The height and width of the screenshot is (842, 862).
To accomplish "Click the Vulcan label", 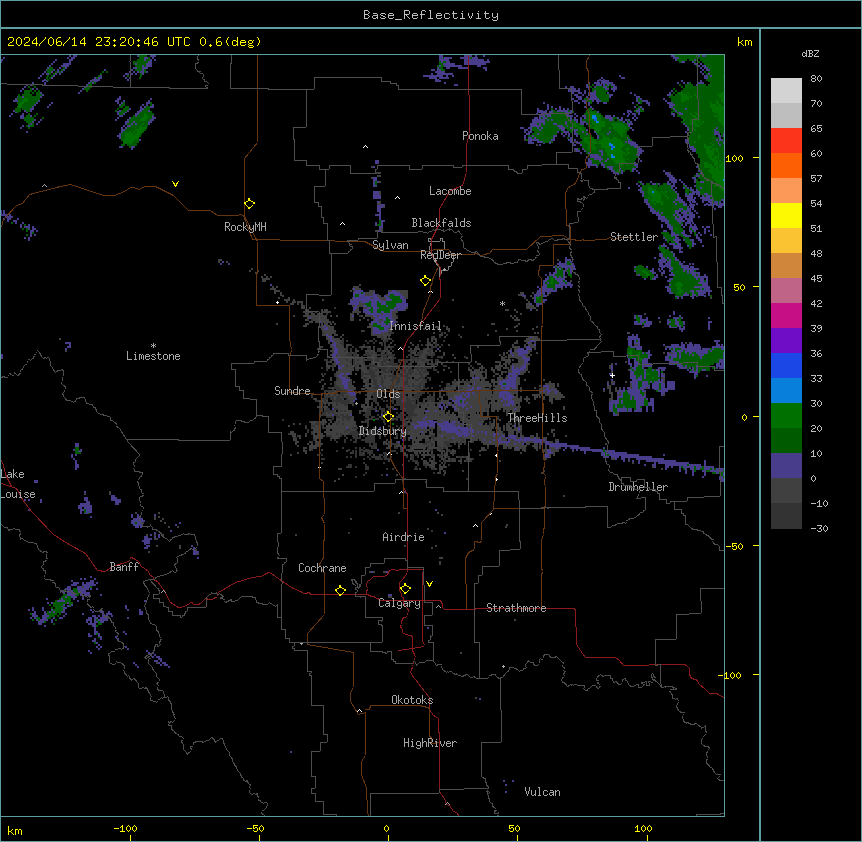I will click(543, 792).
